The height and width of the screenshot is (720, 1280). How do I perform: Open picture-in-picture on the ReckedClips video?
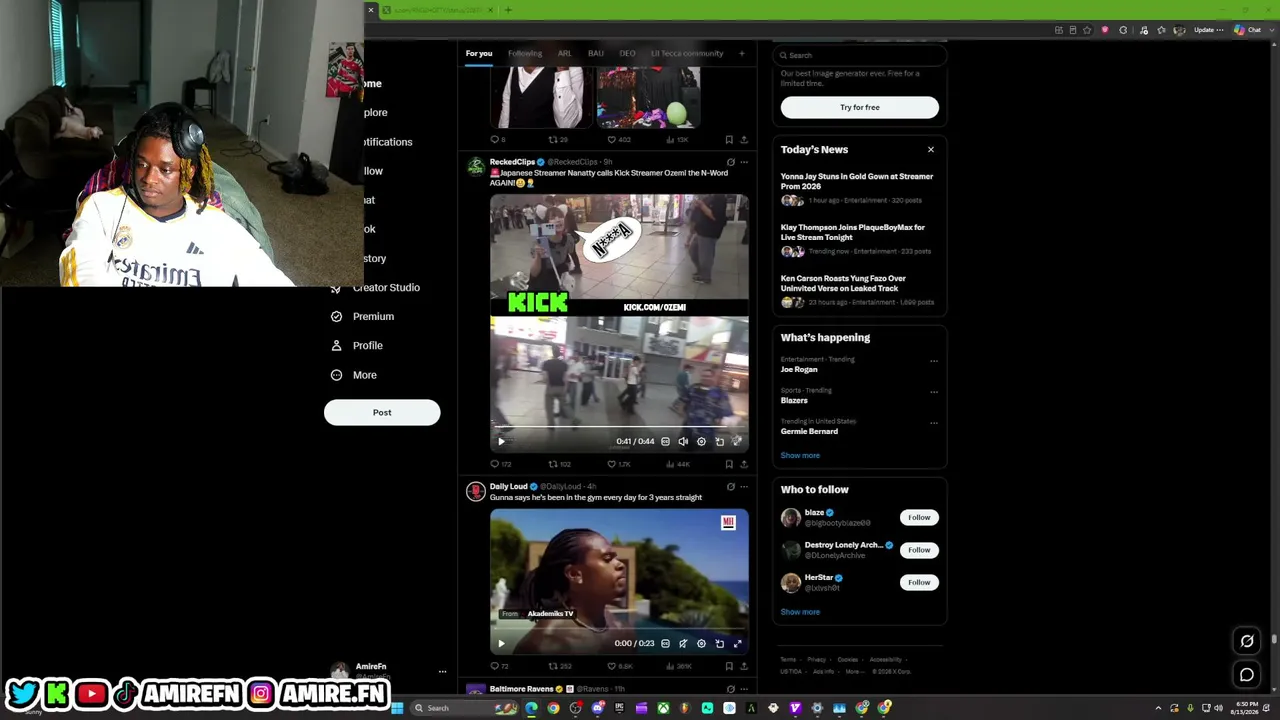click(x=719, y=441)
